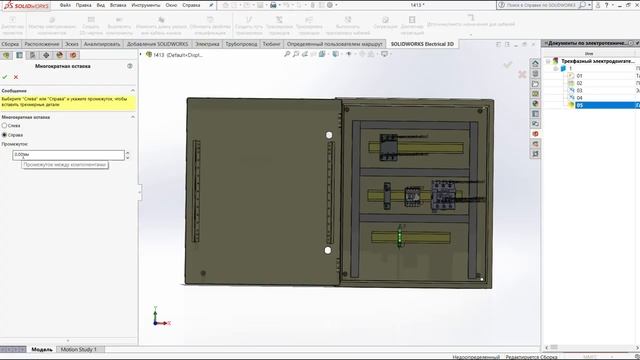
Task: Switch to Добавления SOLIDWORKS tab
Action: pos(158,44)
